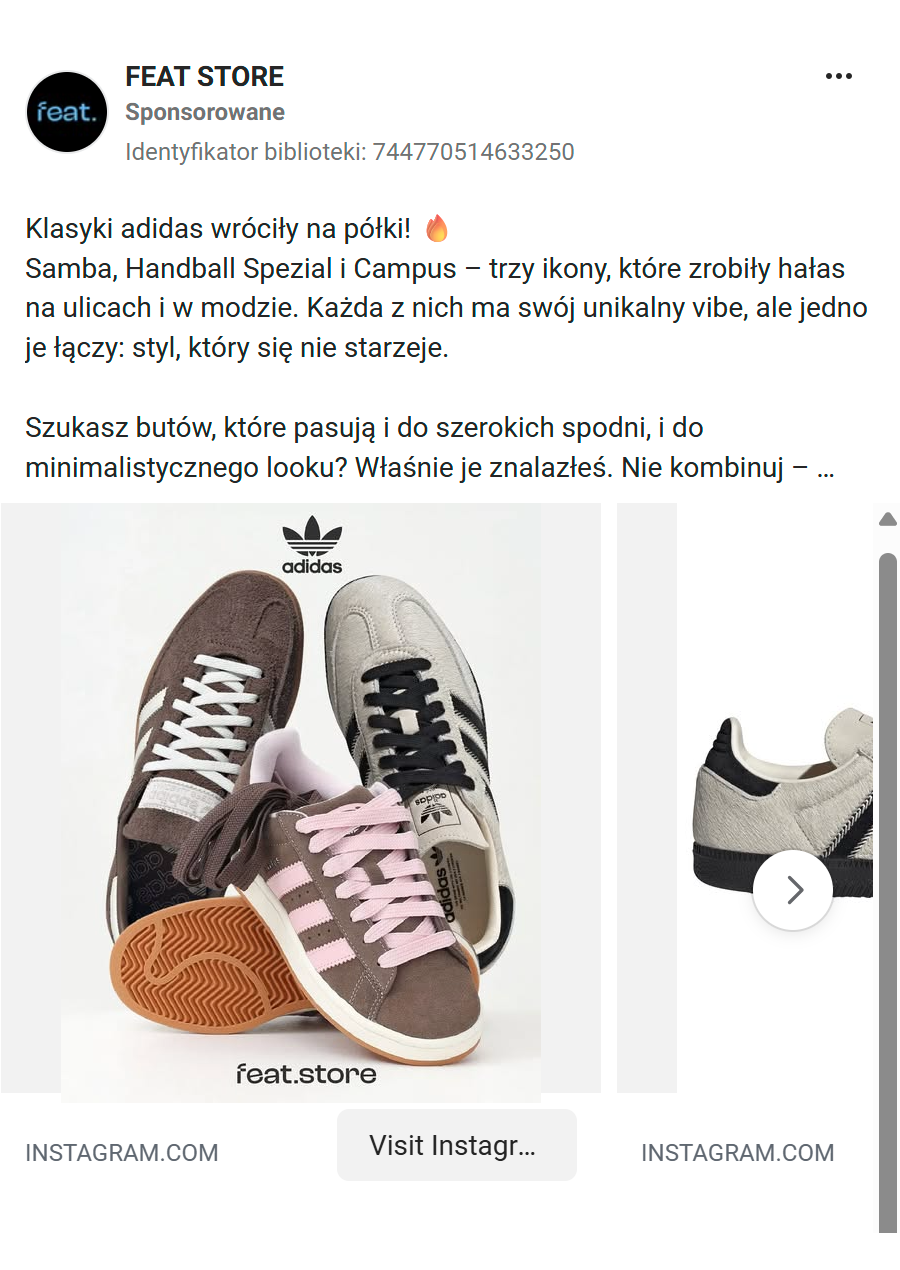Click the scrollbar up arrow

tap(887, 519)
